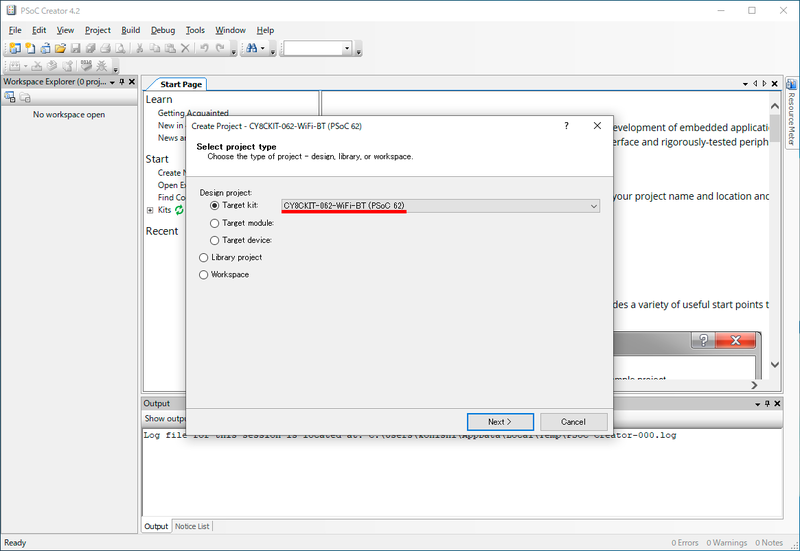Click the Cut scissors icon
The image size is (800, 551).
(139, 48)
